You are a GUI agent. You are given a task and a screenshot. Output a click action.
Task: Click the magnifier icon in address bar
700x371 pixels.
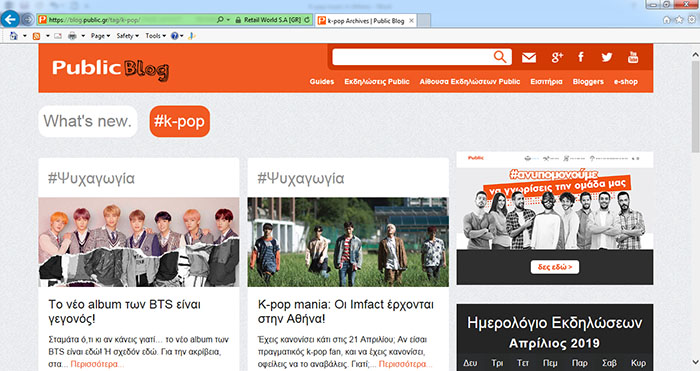coord(220,20)
